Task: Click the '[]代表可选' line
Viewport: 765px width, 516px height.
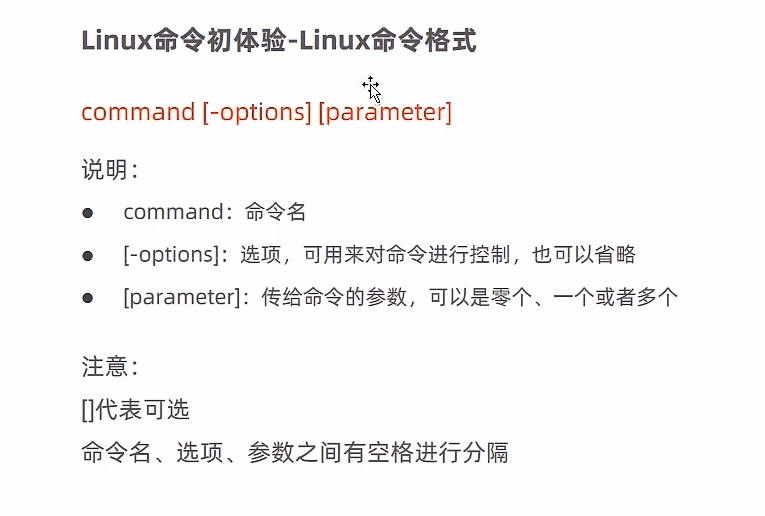Action: pyautogui.click(x=135, y=410)
